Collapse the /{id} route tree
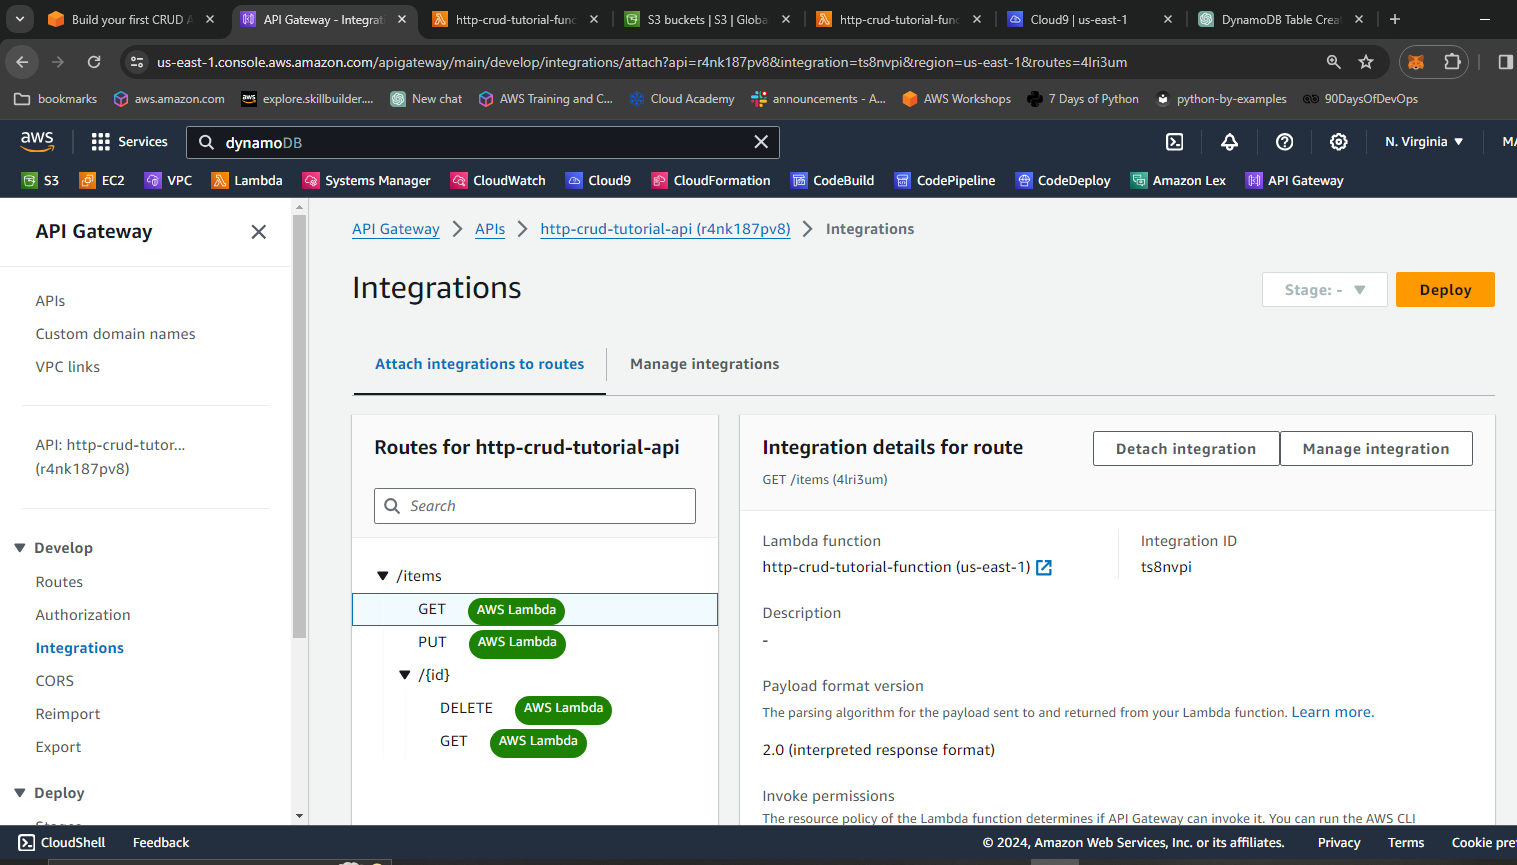1517x865 pixels. [x=405, y=675]
